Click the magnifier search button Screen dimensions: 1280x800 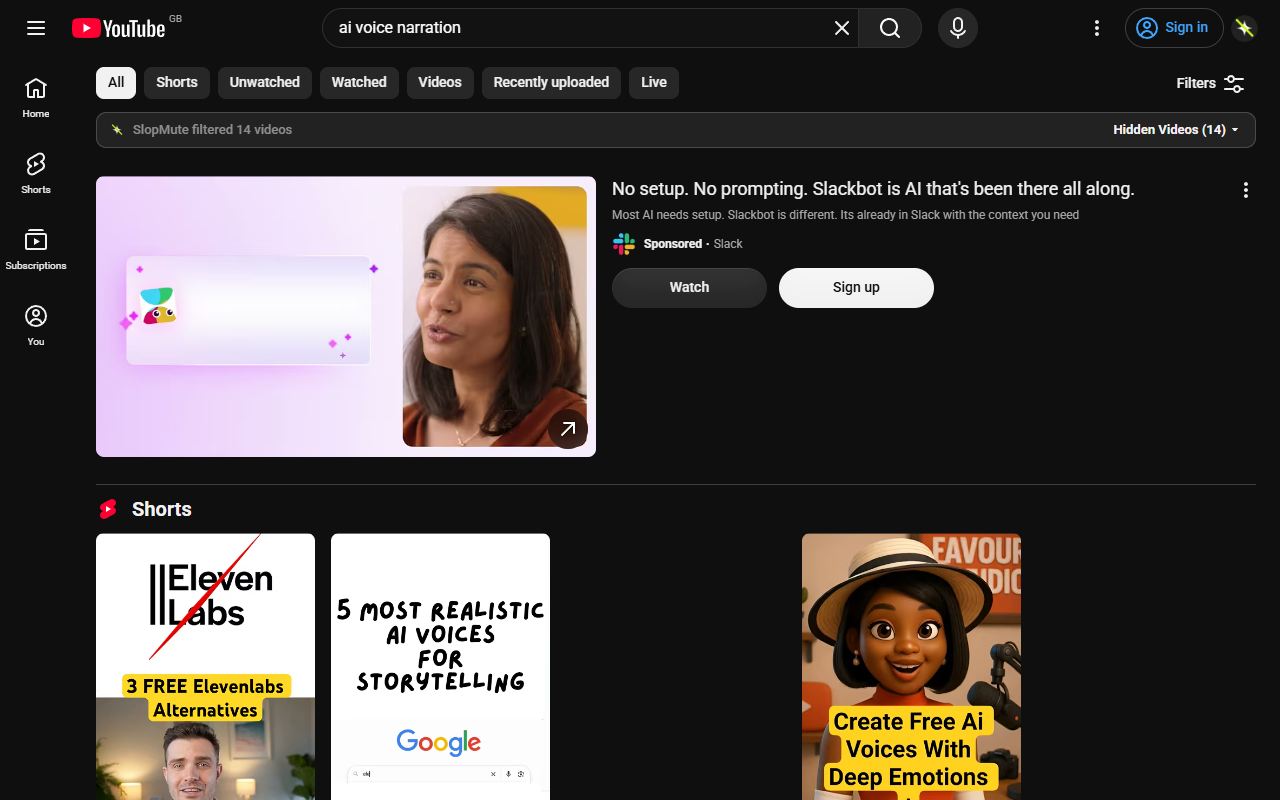890,28
